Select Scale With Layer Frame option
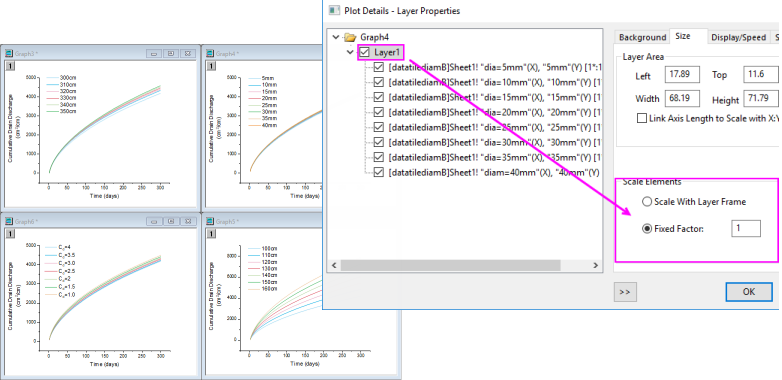Image resolution: width=782 pixels, height=380 pixels. (x=647, y=202)
